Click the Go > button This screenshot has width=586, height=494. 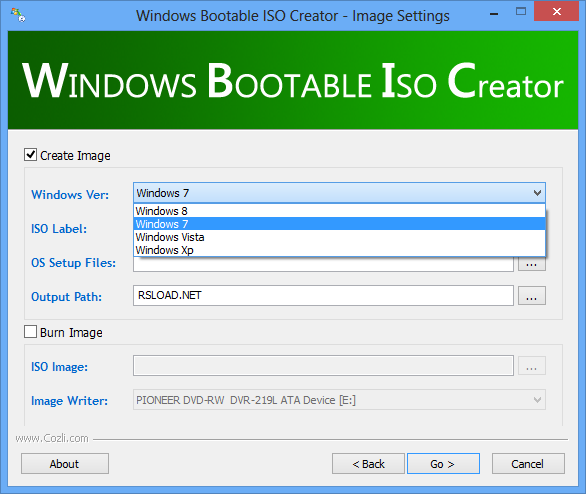pyautogui.click(x=443, y=464)
